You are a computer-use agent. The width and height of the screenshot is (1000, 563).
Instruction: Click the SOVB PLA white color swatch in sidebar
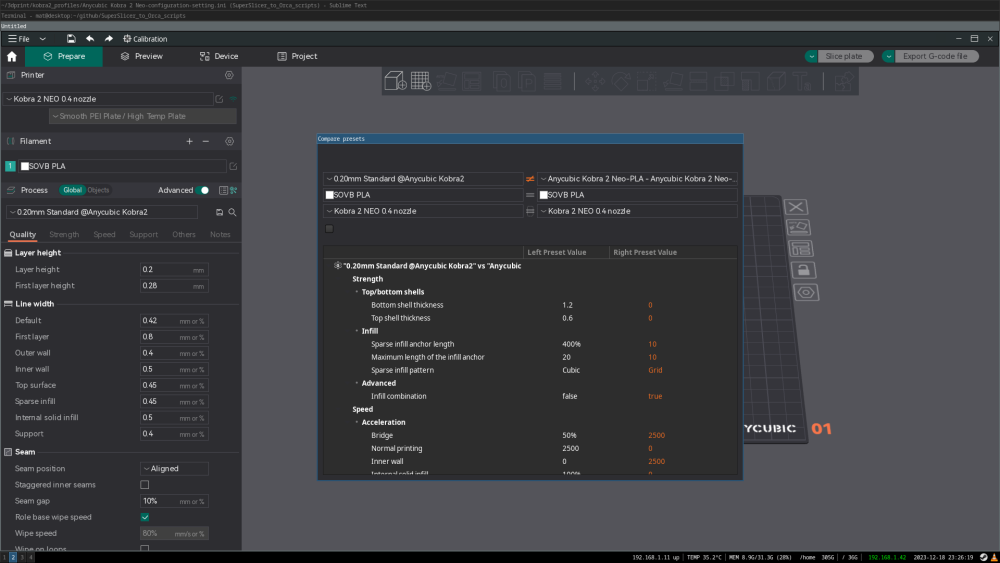pos(25,166)
